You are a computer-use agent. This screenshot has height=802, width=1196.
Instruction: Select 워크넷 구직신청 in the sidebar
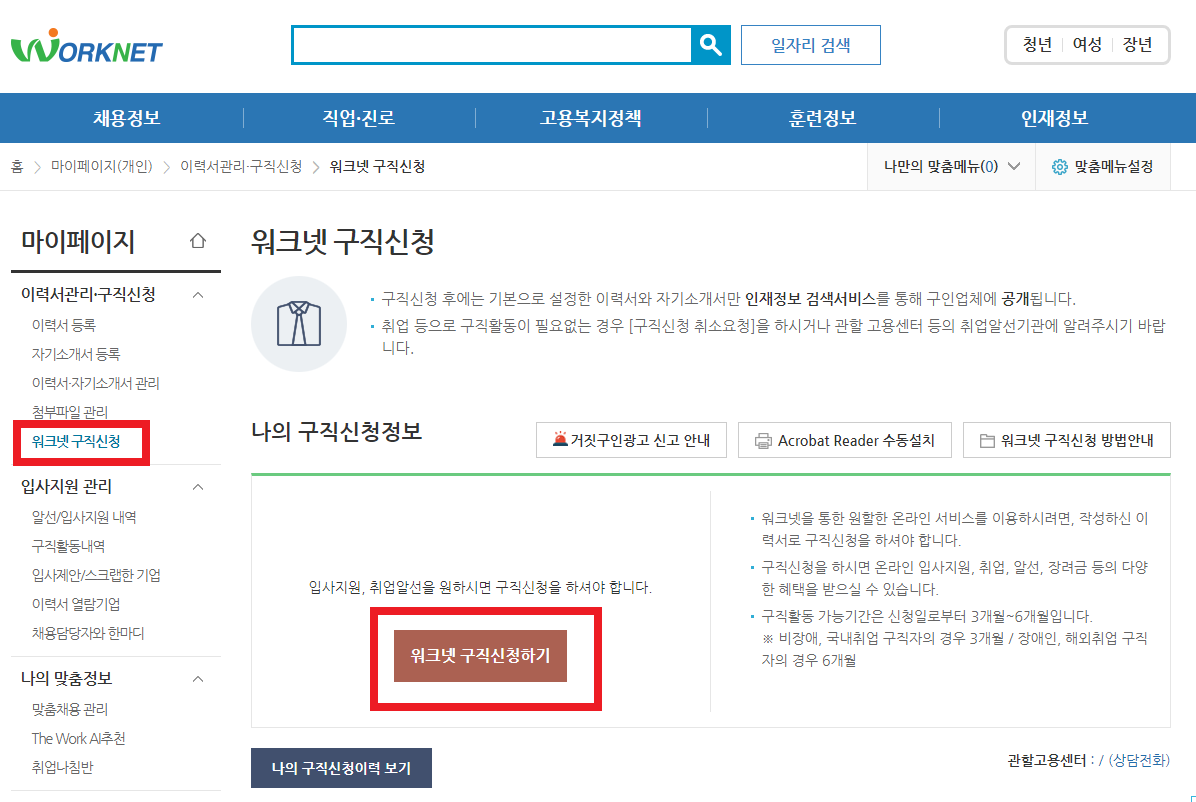pyautogui.click(x=76, y=441)
